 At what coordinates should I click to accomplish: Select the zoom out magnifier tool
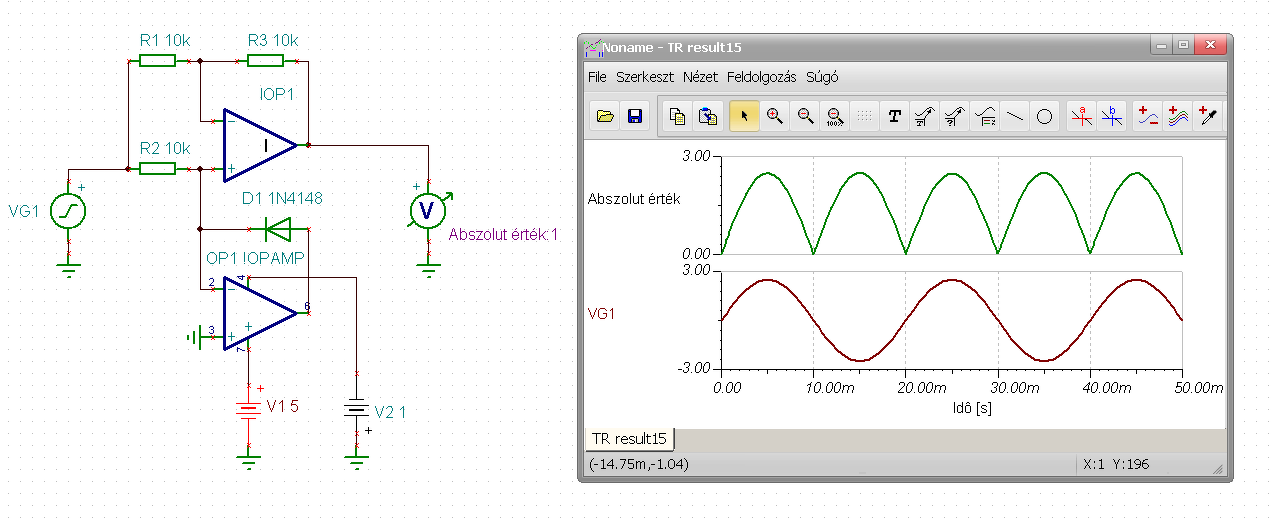point(804,117)
